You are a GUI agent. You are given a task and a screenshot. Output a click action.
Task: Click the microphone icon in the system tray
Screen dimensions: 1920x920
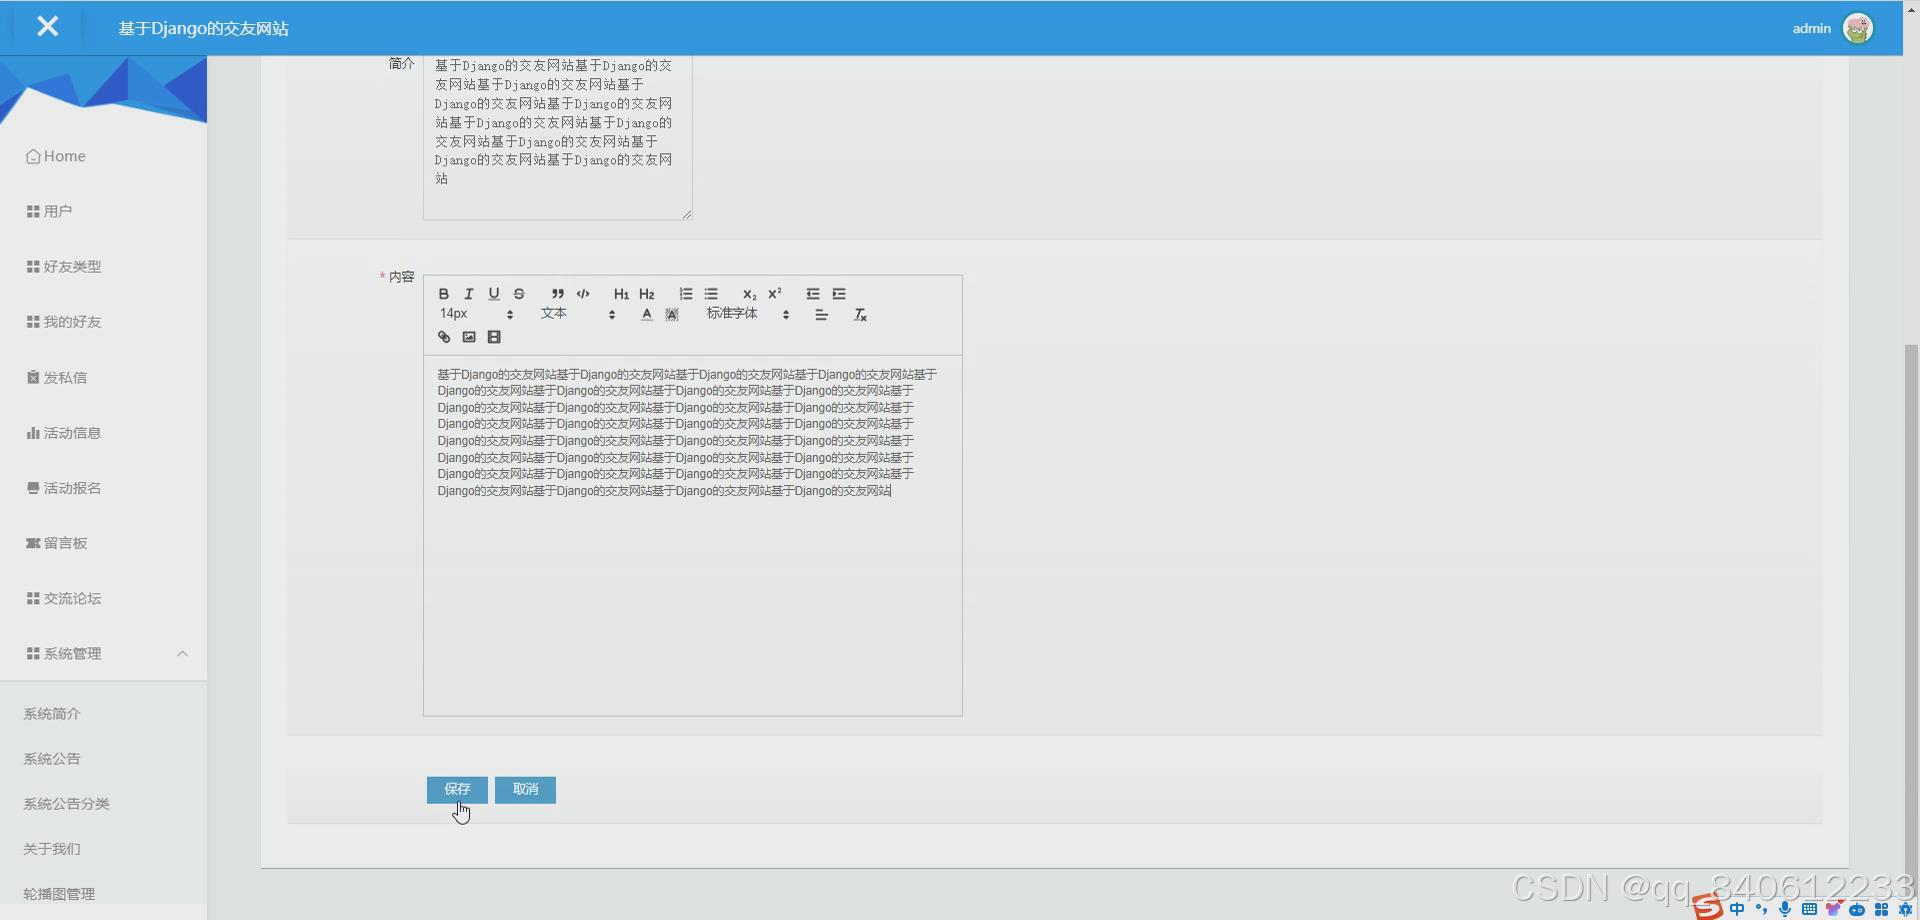1786,909
